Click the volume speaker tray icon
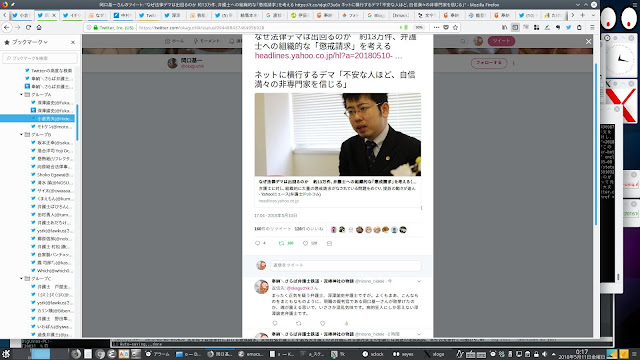Image resolution: width=640 pixels, height=360 pixels. [x=544, y=354]
